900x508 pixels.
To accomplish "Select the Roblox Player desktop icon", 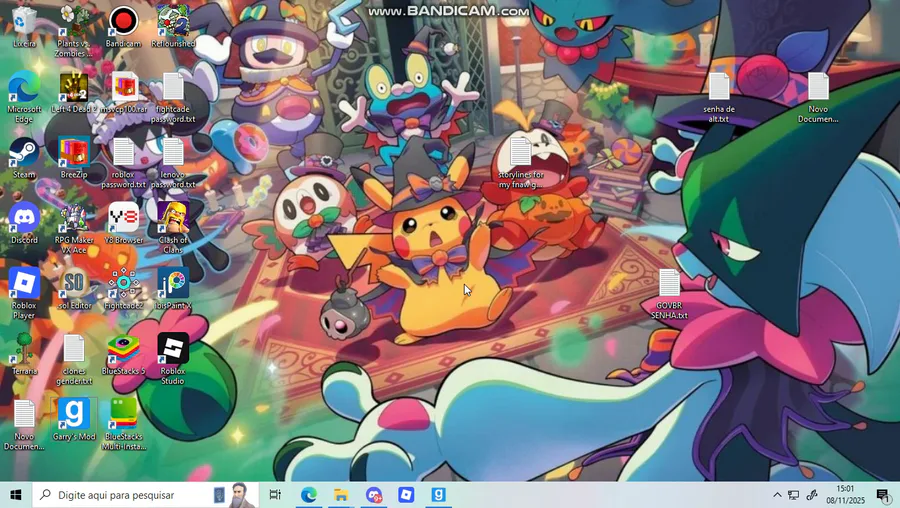I will click(24, 294).
